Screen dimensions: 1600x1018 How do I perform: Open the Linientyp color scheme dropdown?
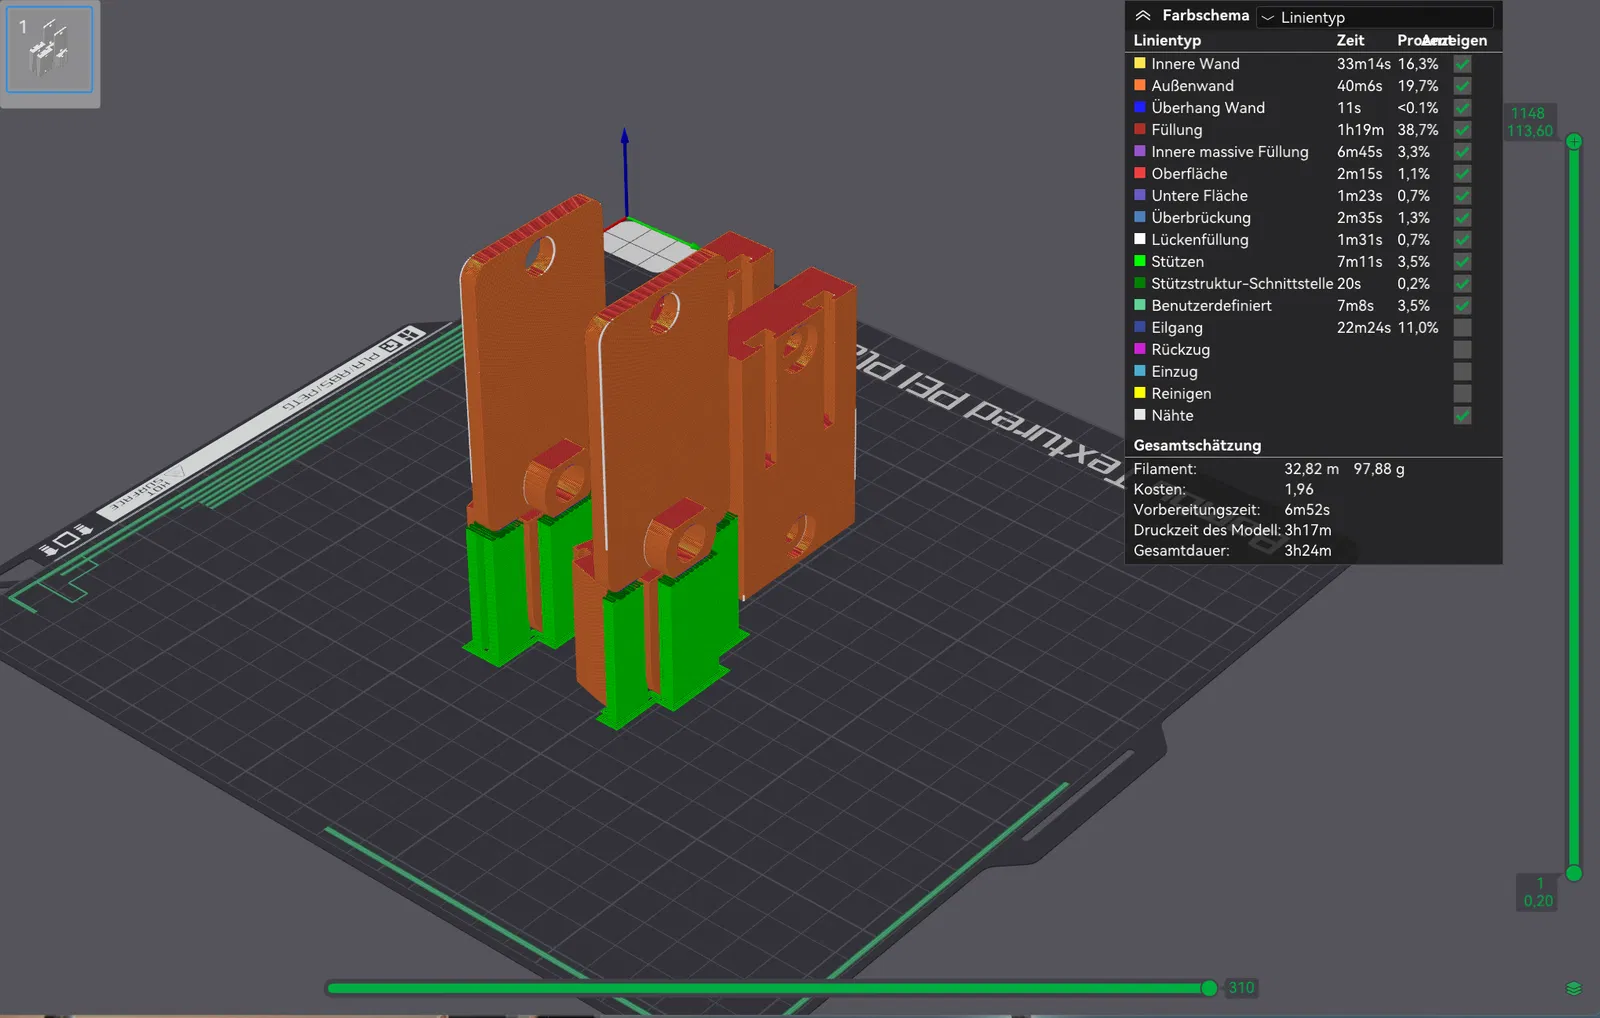(1375, 17)
